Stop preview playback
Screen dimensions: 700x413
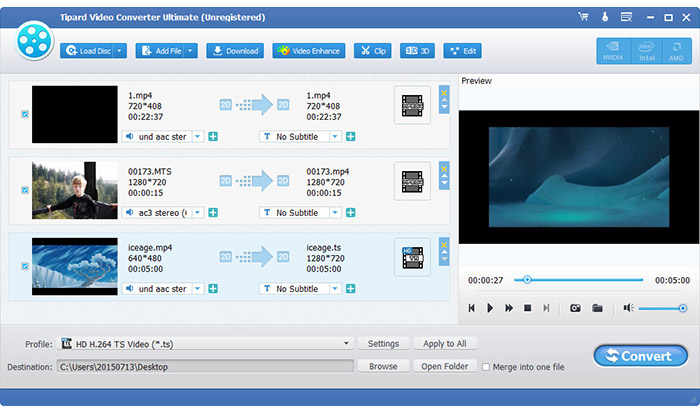(x=528, y=308)
